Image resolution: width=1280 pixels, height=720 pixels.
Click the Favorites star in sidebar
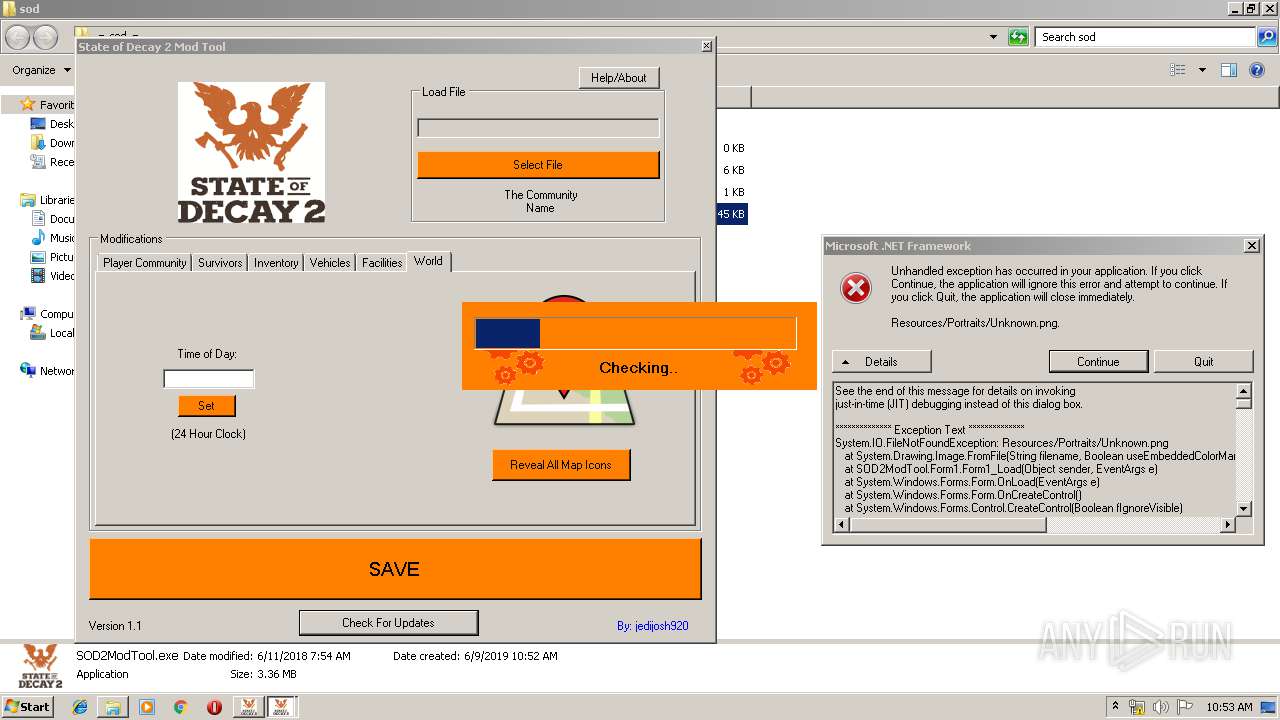click(x=29, y=104)
